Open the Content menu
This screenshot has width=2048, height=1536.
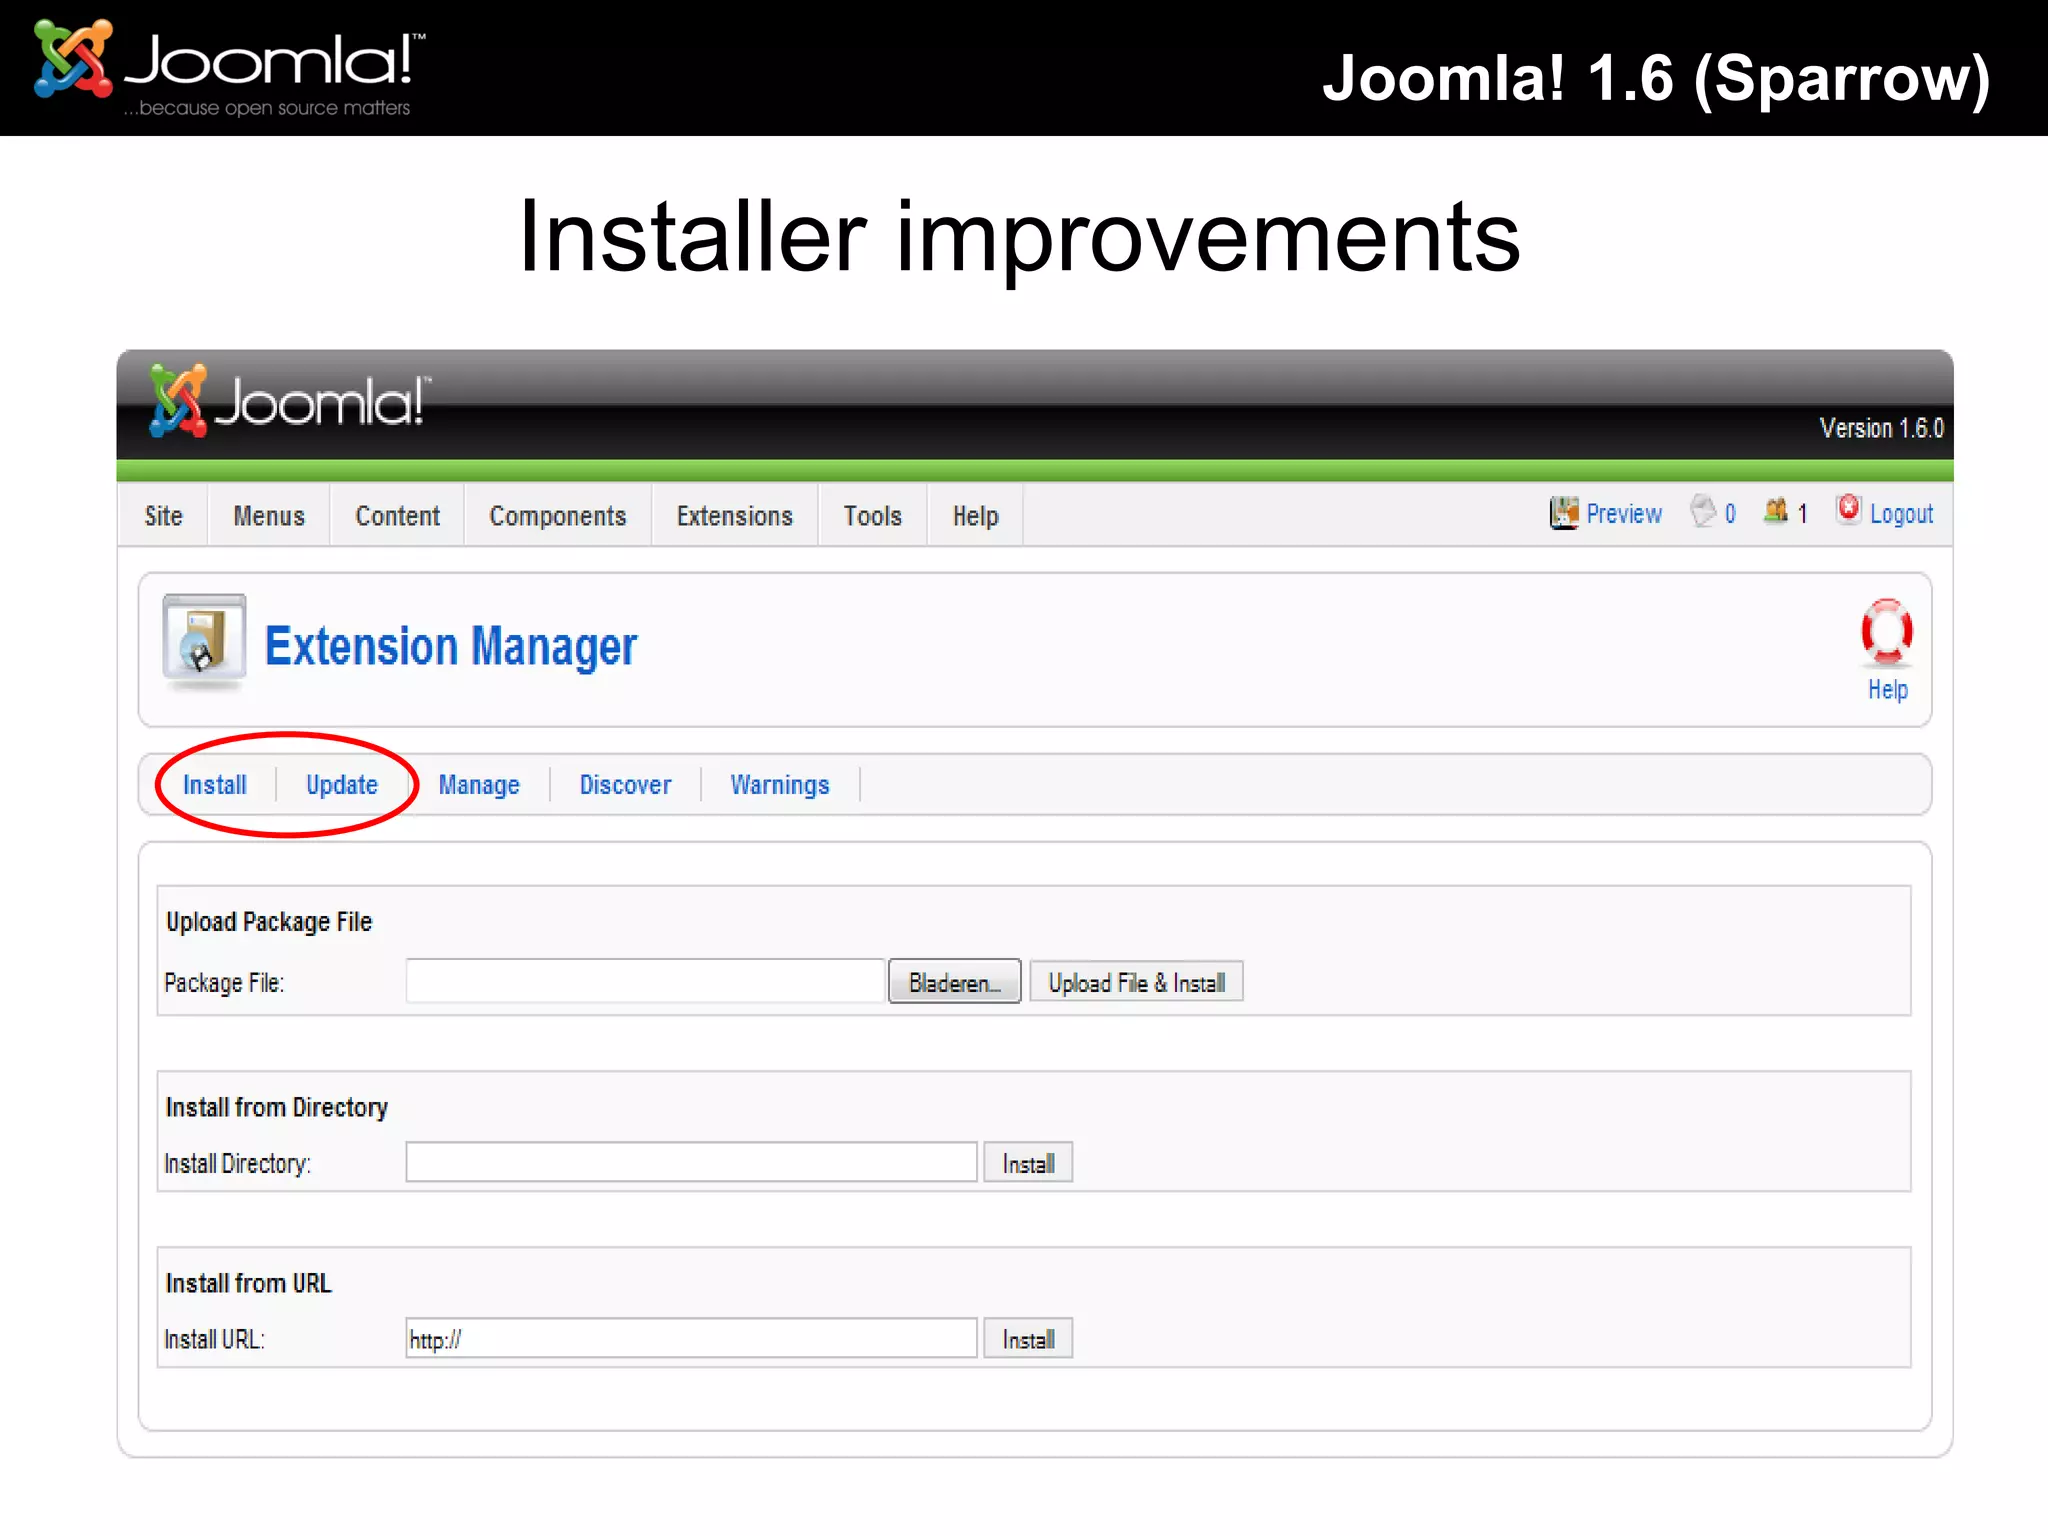click(x=397, y=516)
